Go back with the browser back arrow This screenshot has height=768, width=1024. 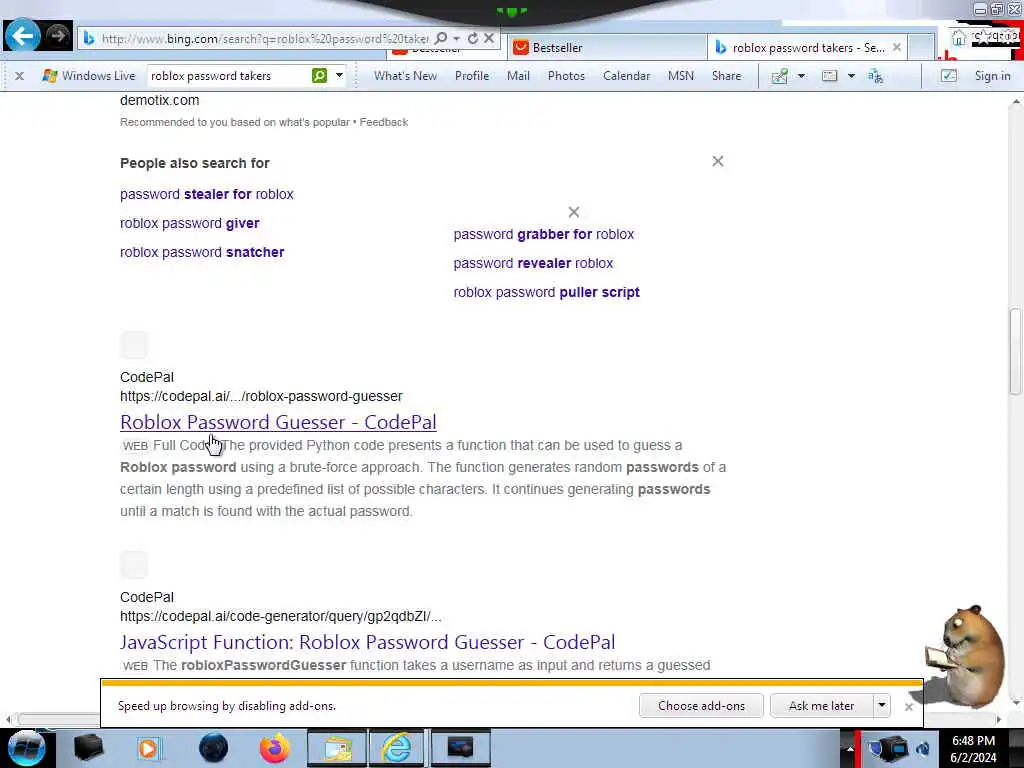(x=22, y=35)
